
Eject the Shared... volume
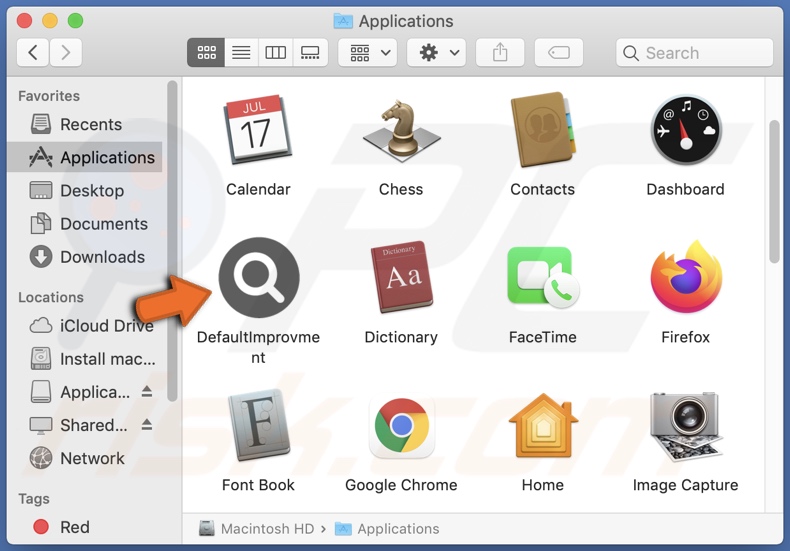click(x=147, y=425)
